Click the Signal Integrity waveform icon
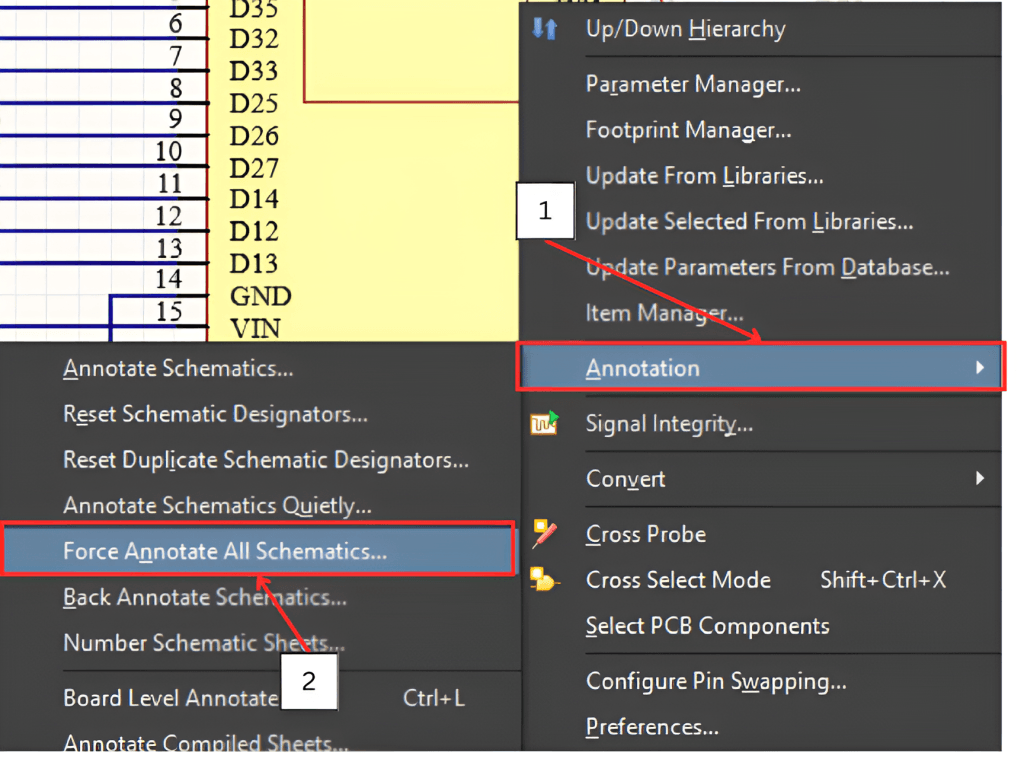The image size is (1024, 759). [x=544, y=424]
